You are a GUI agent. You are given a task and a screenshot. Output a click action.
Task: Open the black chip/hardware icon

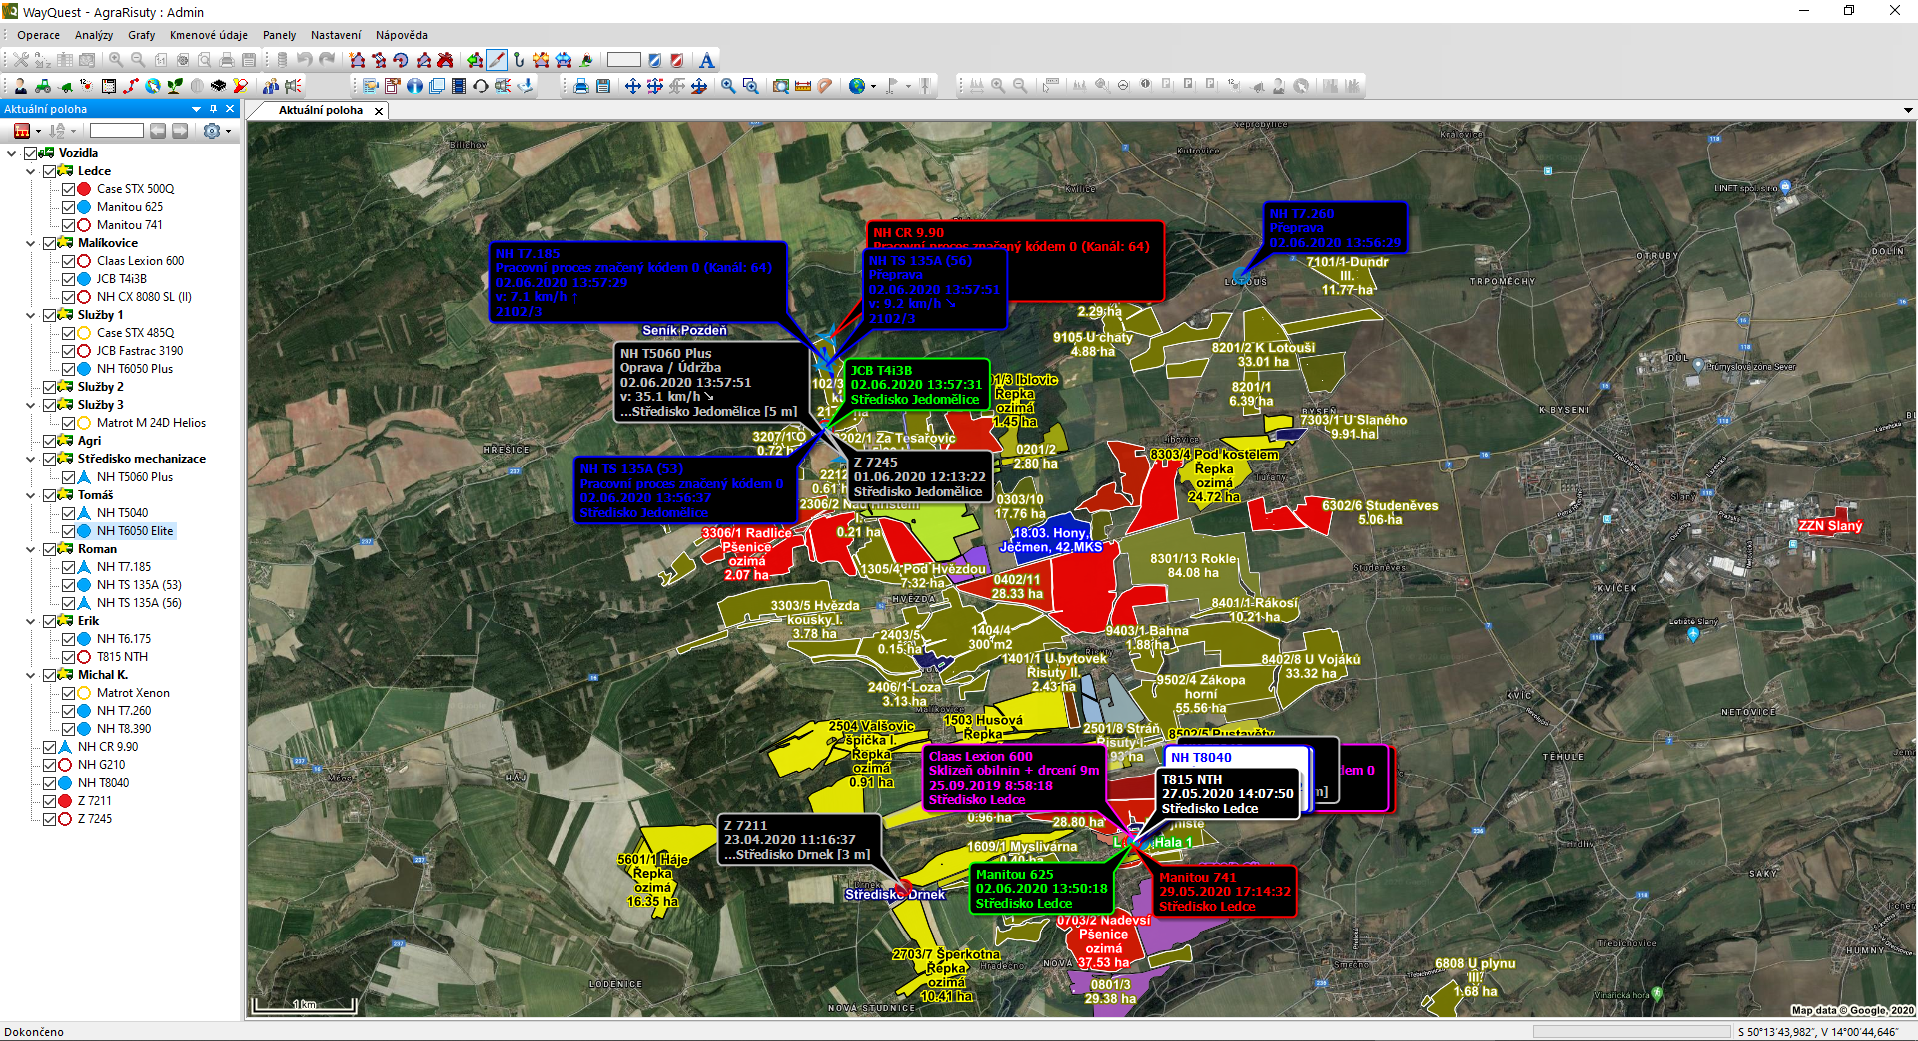point(218,86)
